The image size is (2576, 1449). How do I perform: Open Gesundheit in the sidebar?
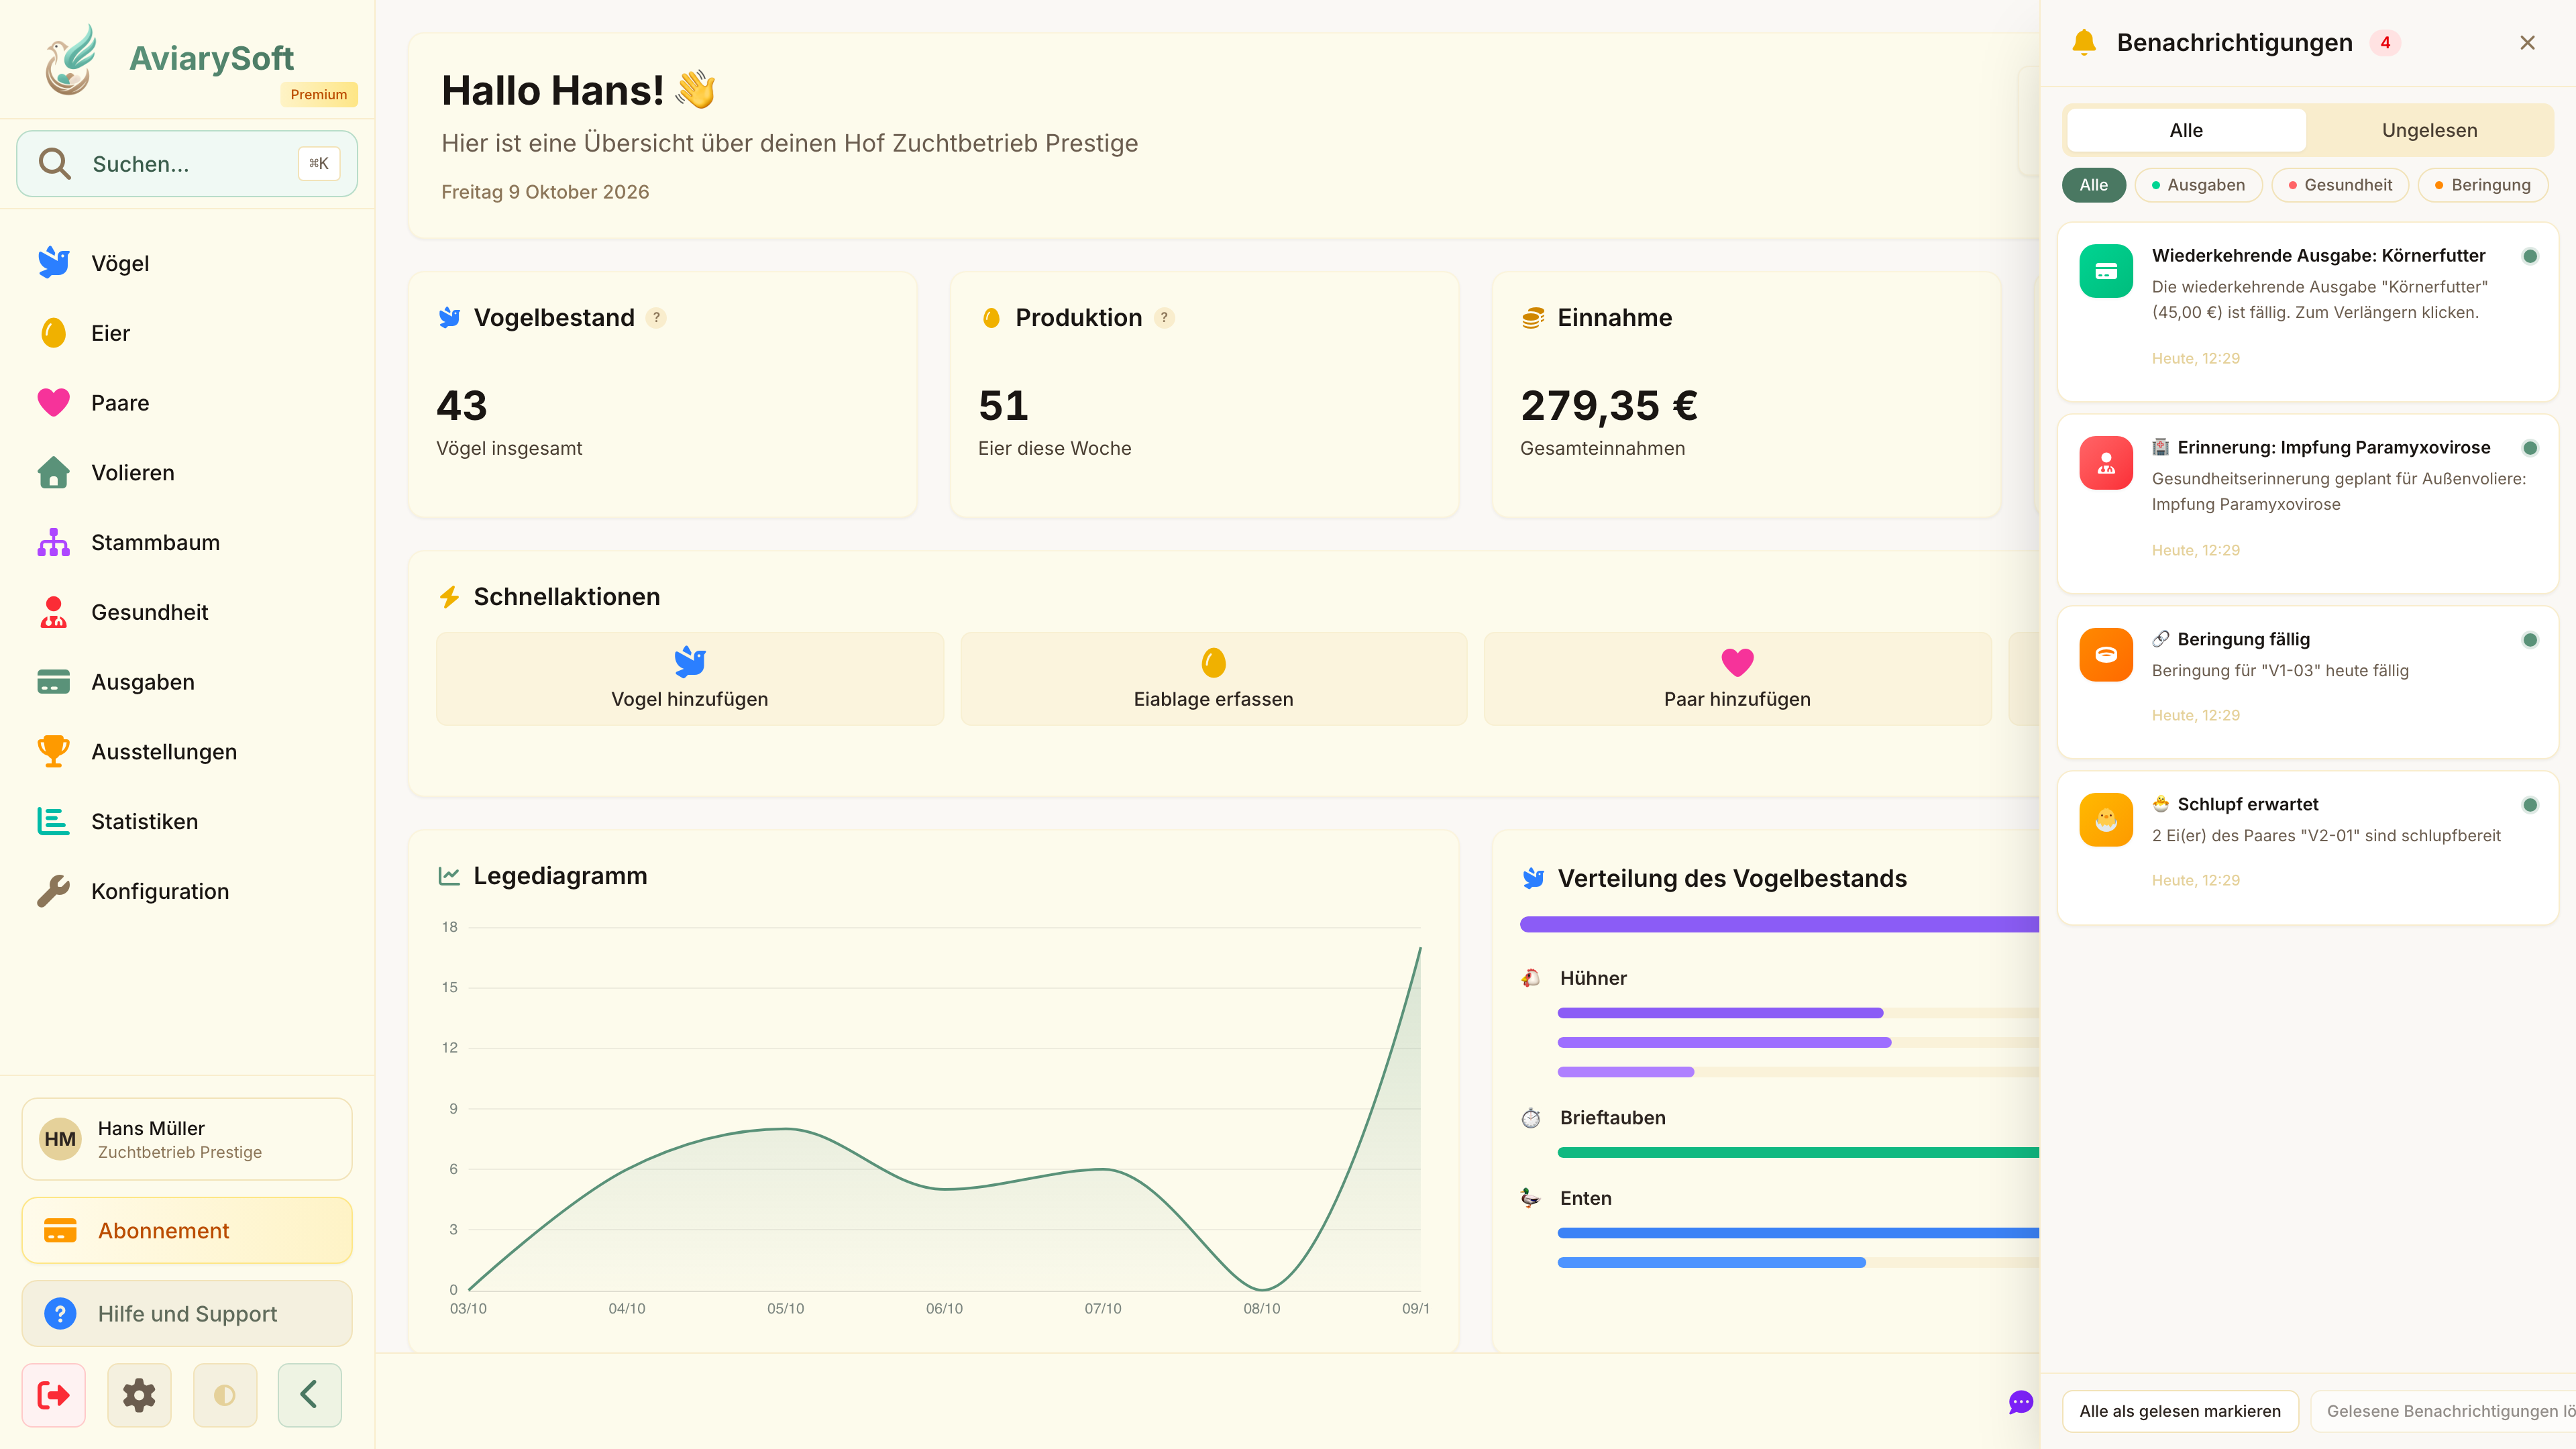187,612
